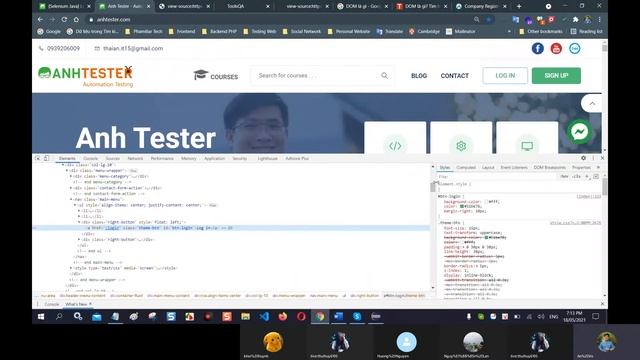Open the Lighthouse tab in DevTools
The width and height of the screenshot is (640, 360).
click(x=268, y=158)
